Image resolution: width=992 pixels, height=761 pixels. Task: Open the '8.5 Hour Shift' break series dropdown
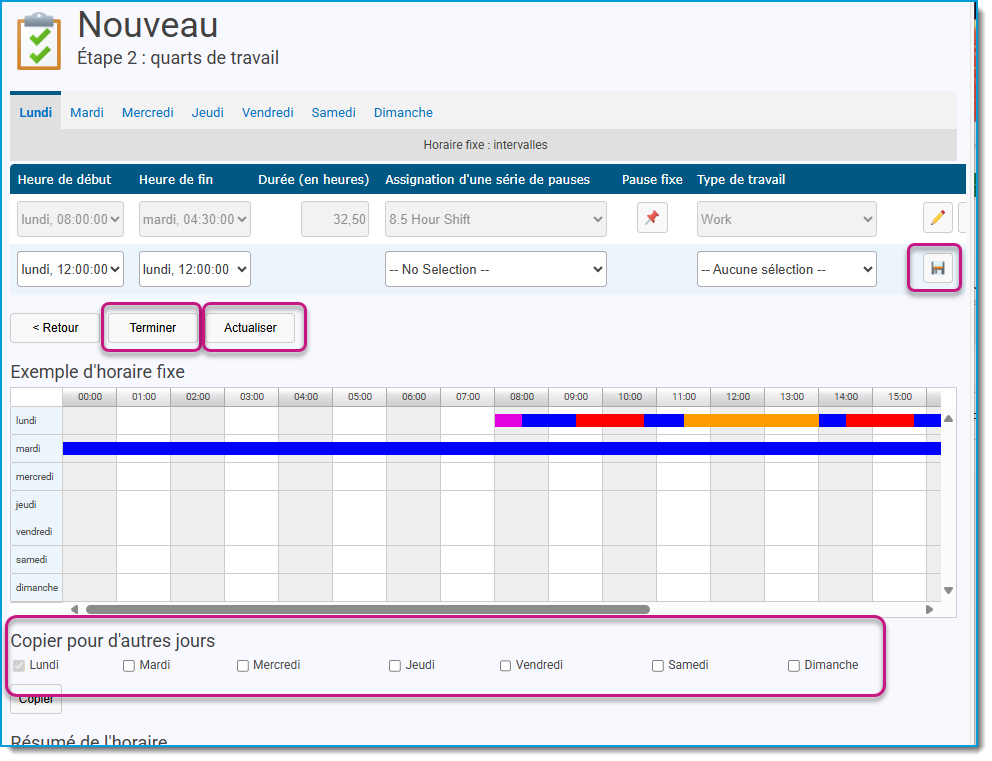point(496,219)
